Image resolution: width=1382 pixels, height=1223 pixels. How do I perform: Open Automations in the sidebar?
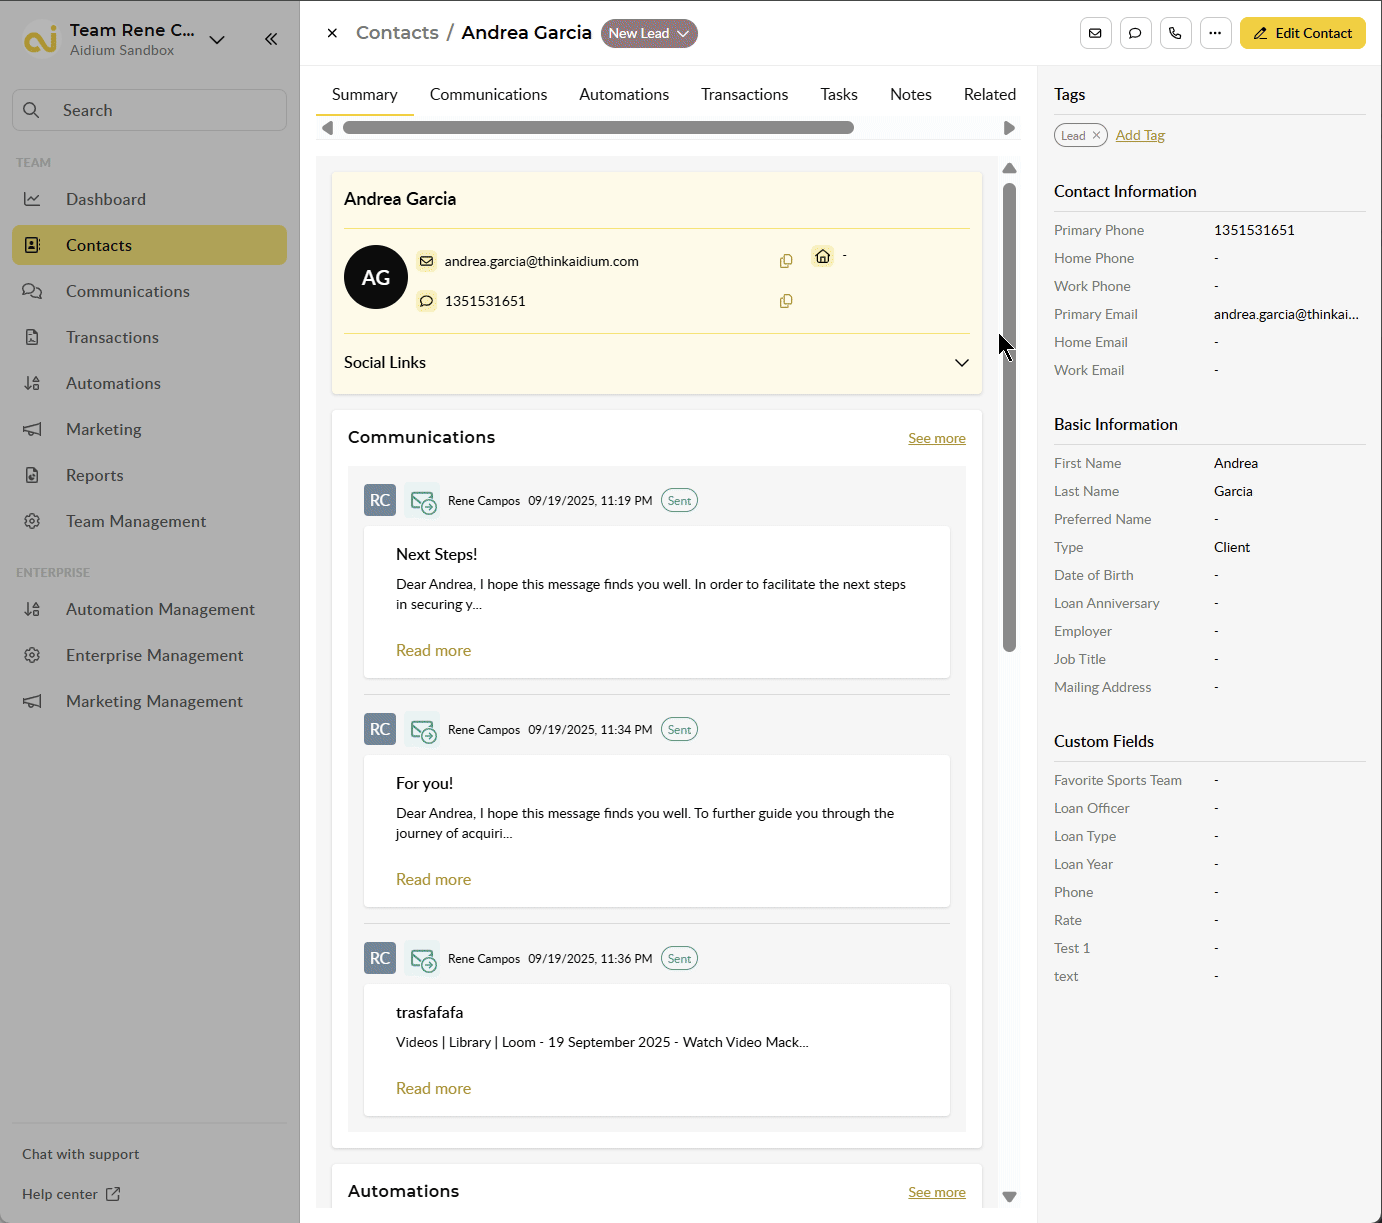click(150, 383)
